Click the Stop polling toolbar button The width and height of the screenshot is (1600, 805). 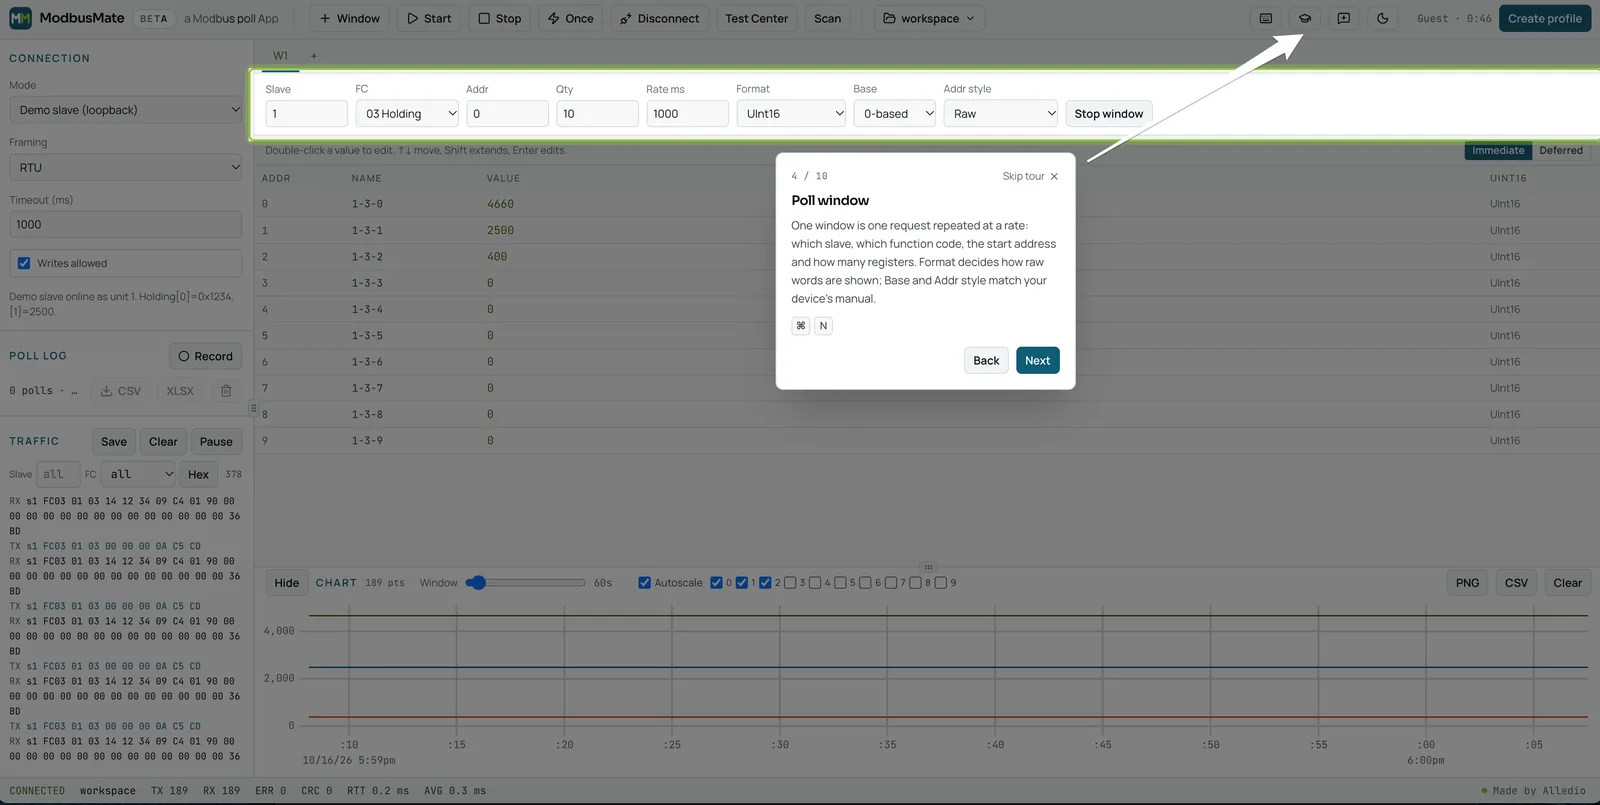coord(499,18)
